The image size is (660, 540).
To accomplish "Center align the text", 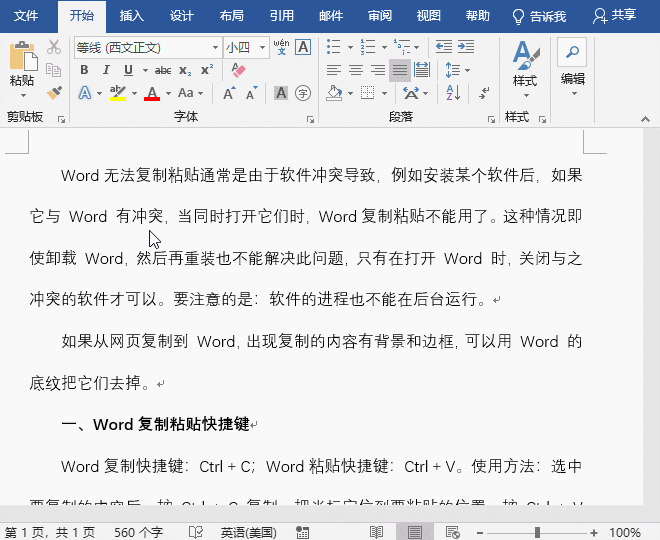I will [356, 70].
